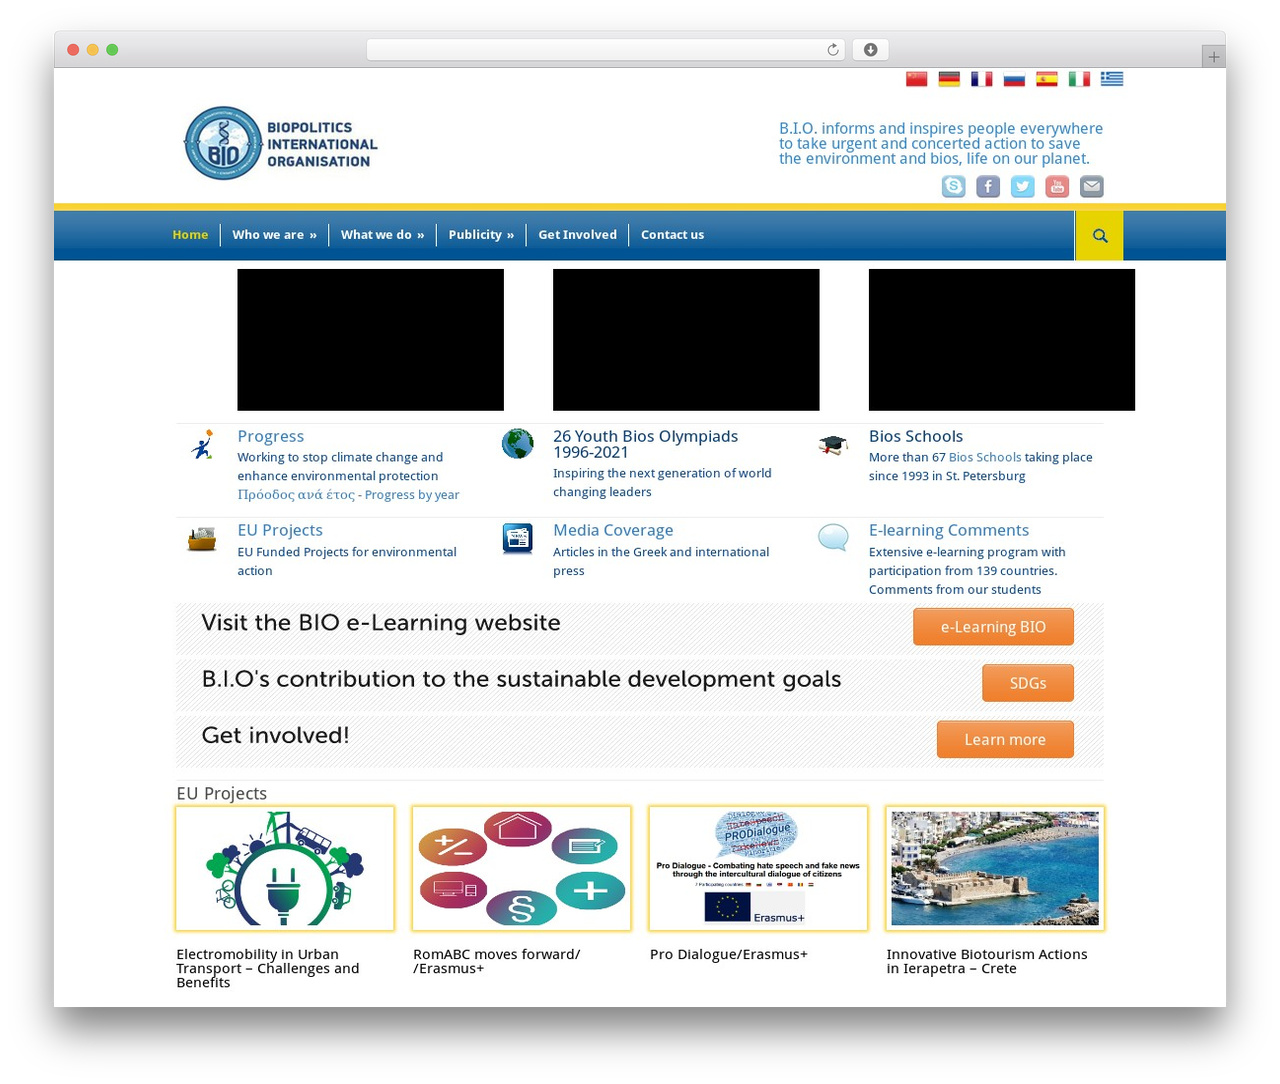1280x1084 pixels.
Task: Open the 26 Youth Bios Olympiads link
Action: (x=645, y=444)
